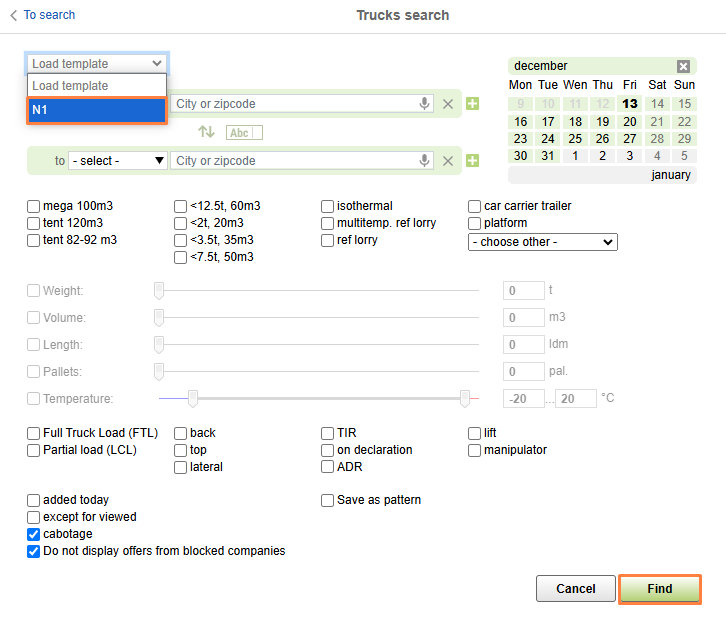Pick December 20 in the calendar
The width and height of the screenshot is (726, 619).
629,122
